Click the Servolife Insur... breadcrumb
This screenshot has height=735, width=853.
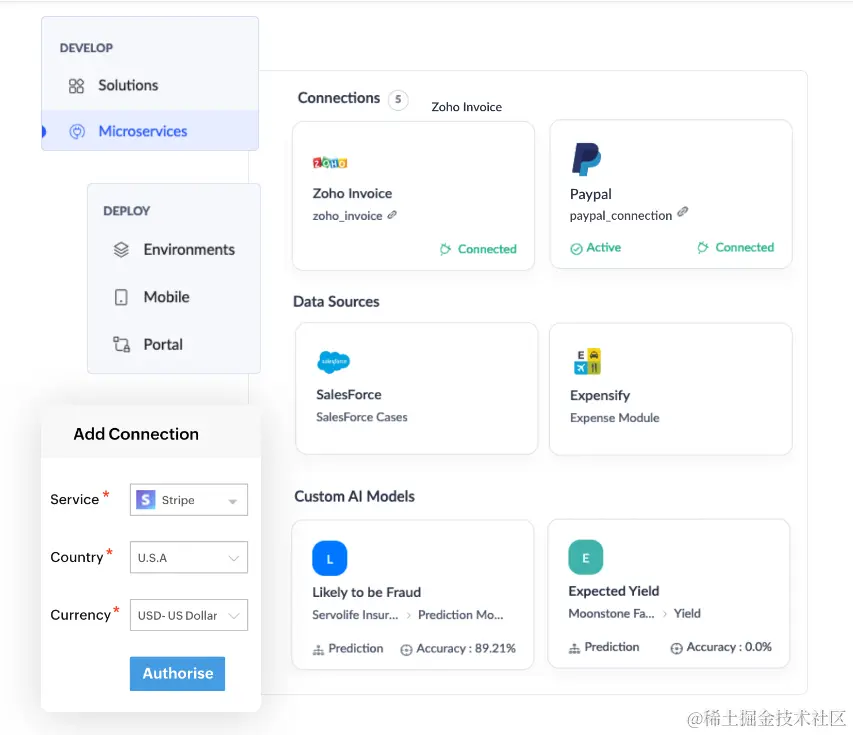355,615
